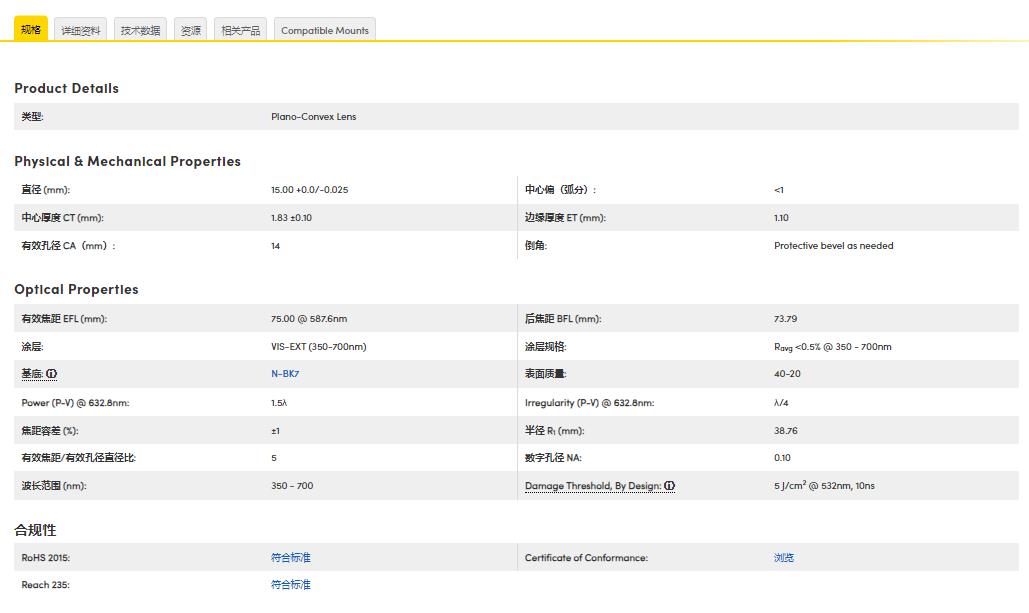This screenshot has width=1029, height=613.
Task: Click the 合规性 section heading
Action: tap(35, 530)
